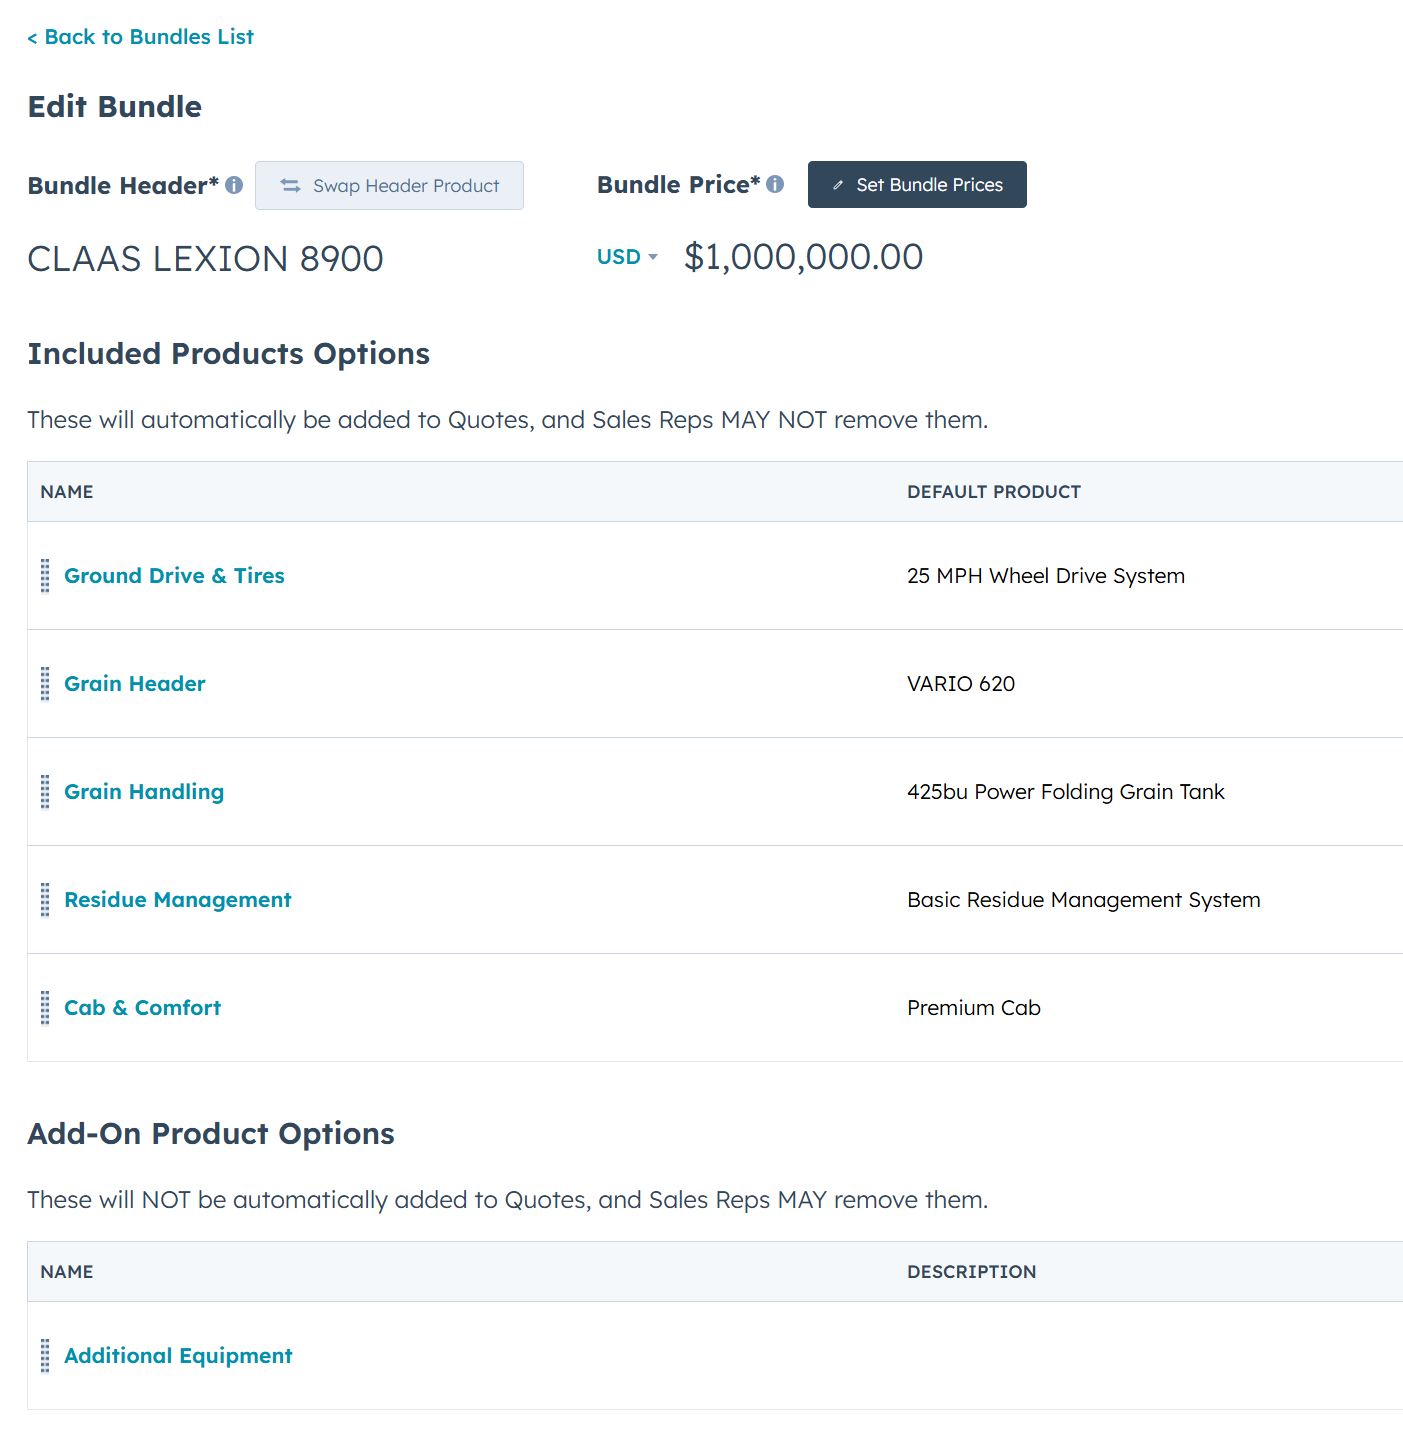Screen dimensions: 1403x1456
Task: Open the Additional Equipment add-on option
Action: [178, 1356]
